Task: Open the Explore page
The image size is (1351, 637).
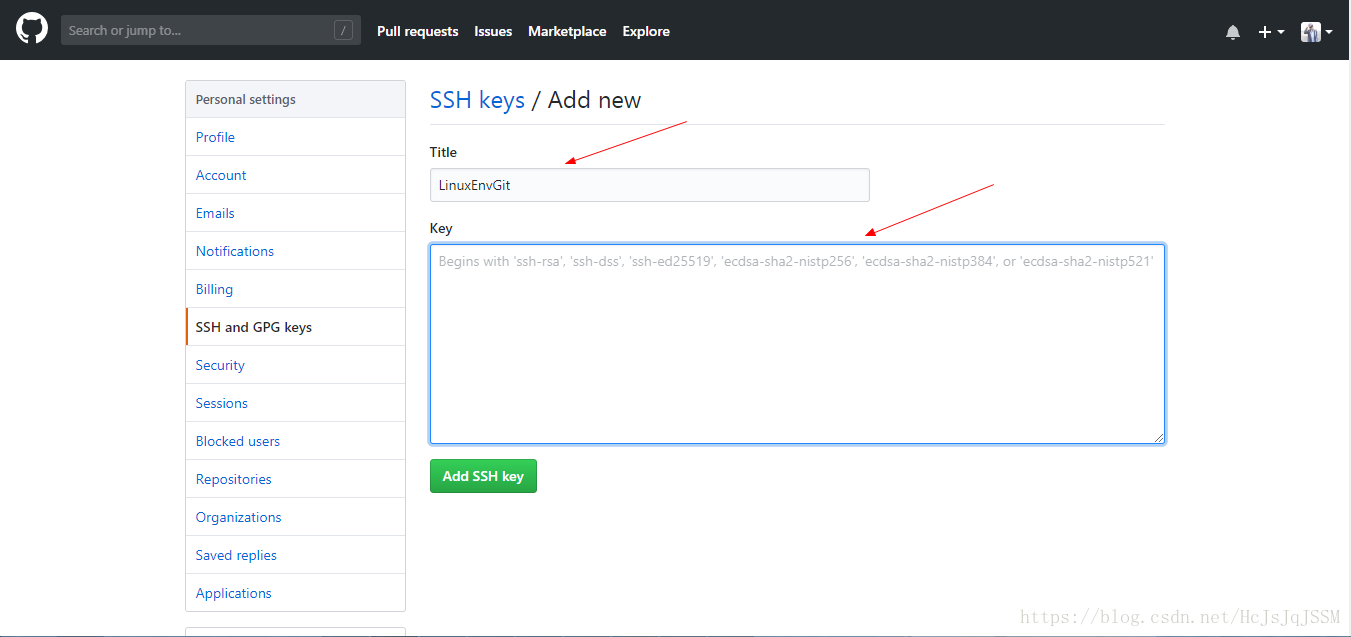Action: click(x=646, y=31)
